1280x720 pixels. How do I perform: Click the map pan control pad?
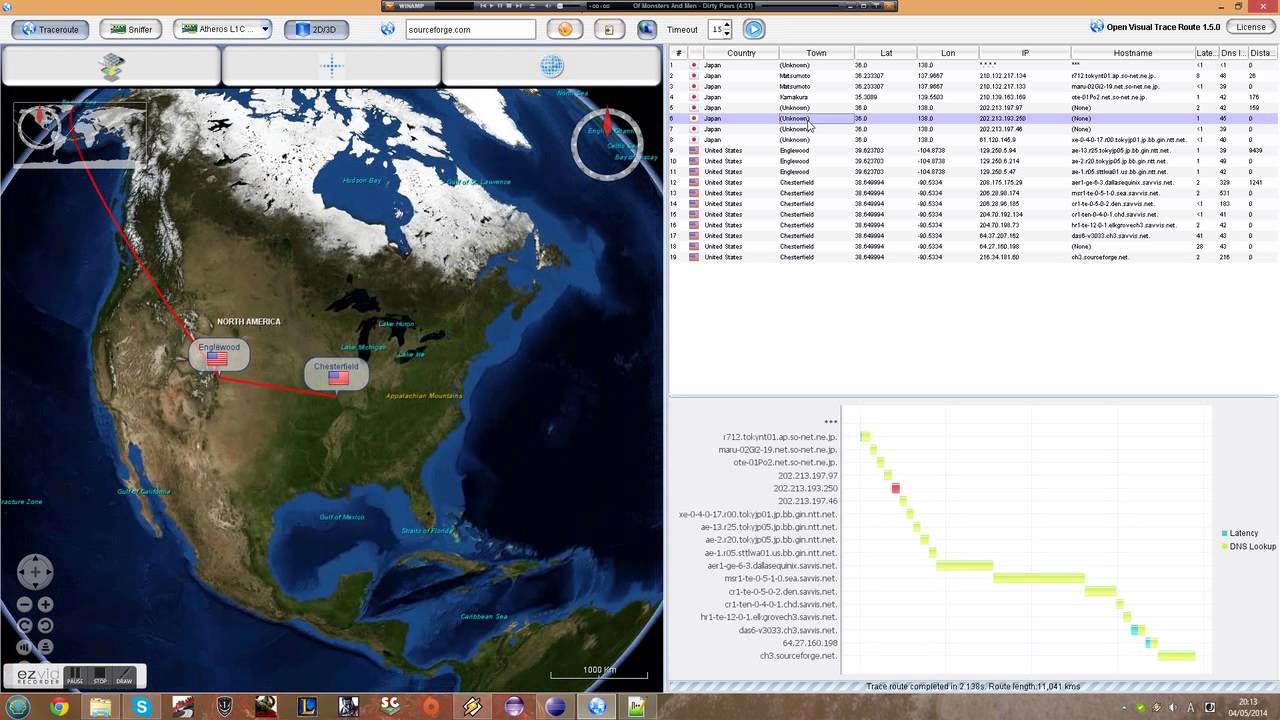point(35,572)
